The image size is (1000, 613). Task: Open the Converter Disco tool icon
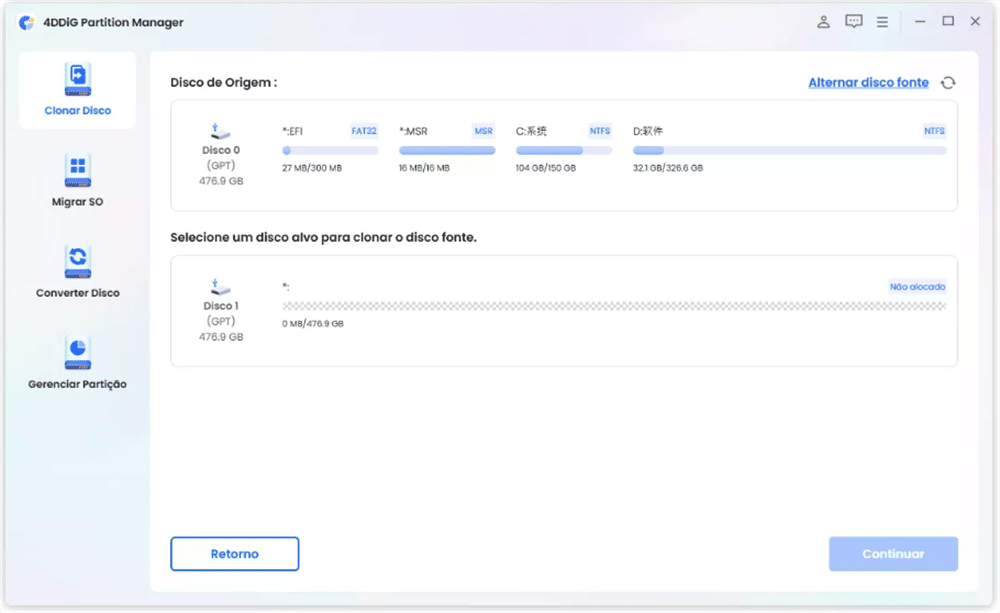pyautogui.click(x=77, y=262)
